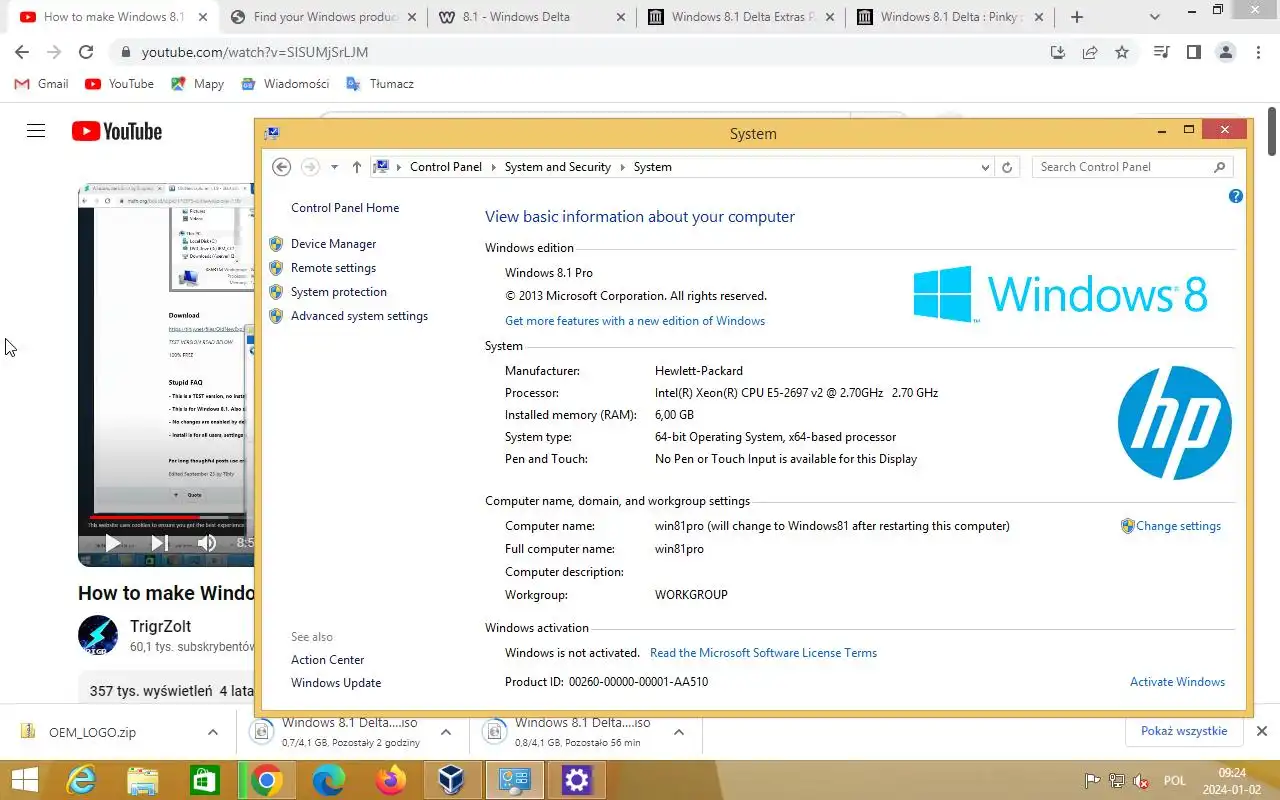This screenshot has height=800, width=1280.
Task: Open Wiadomości bookmark
Action: pyautogui.click(x=285, y=84)
